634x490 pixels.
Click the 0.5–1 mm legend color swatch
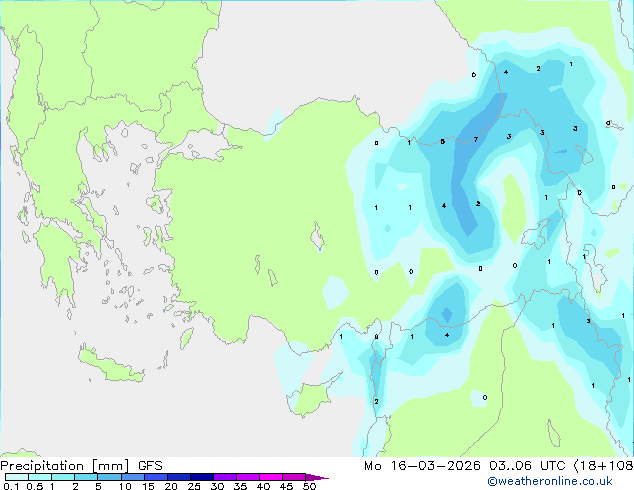[40, 477]
